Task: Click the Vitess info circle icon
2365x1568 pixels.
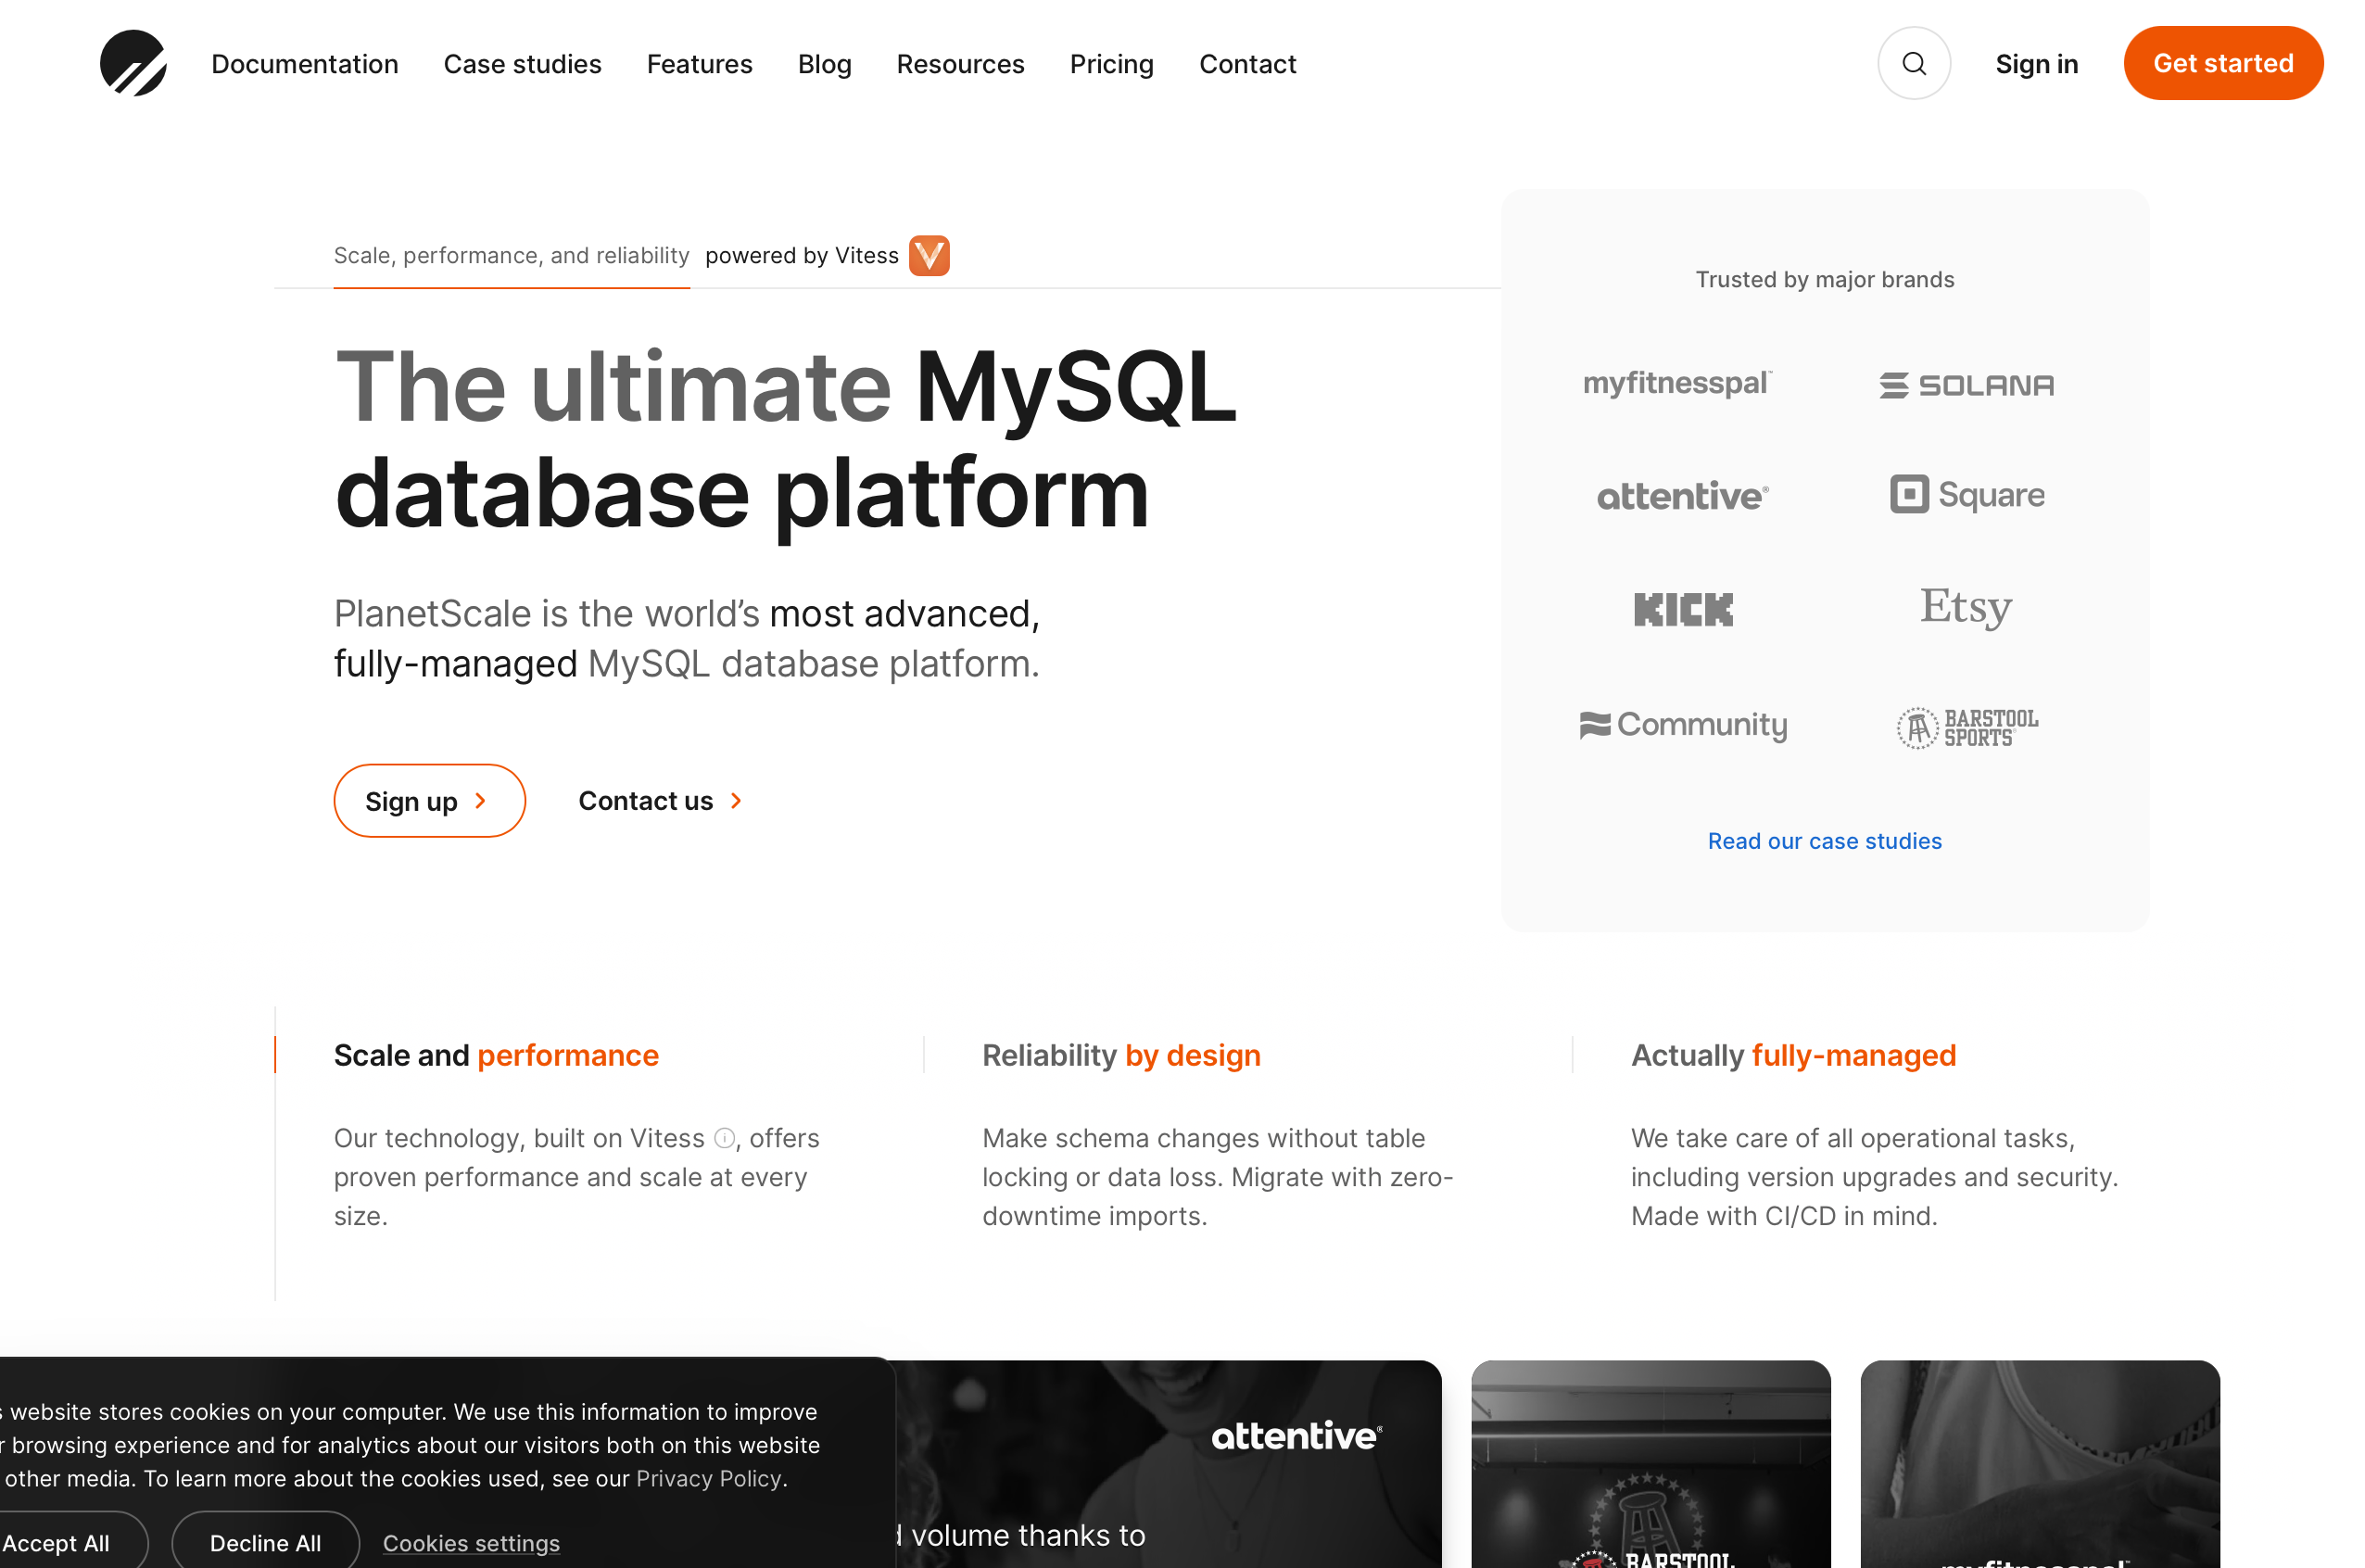Action: tap(724, 1138)
